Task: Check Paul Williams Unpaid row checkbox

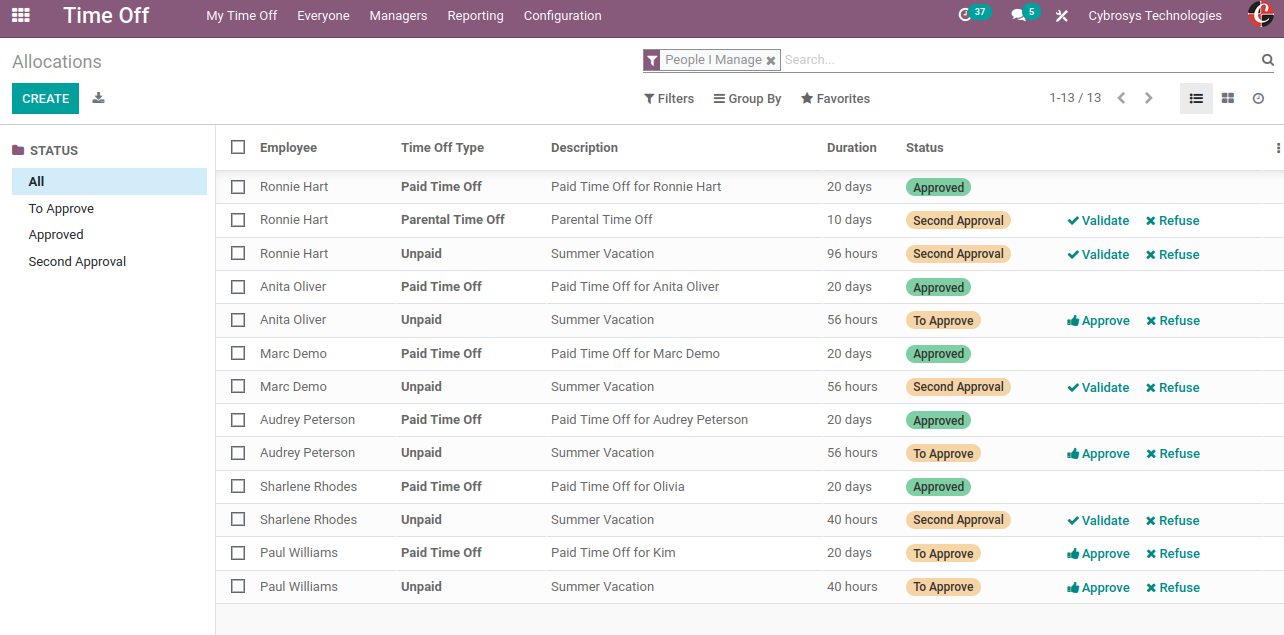Action: tap(238, 587)
